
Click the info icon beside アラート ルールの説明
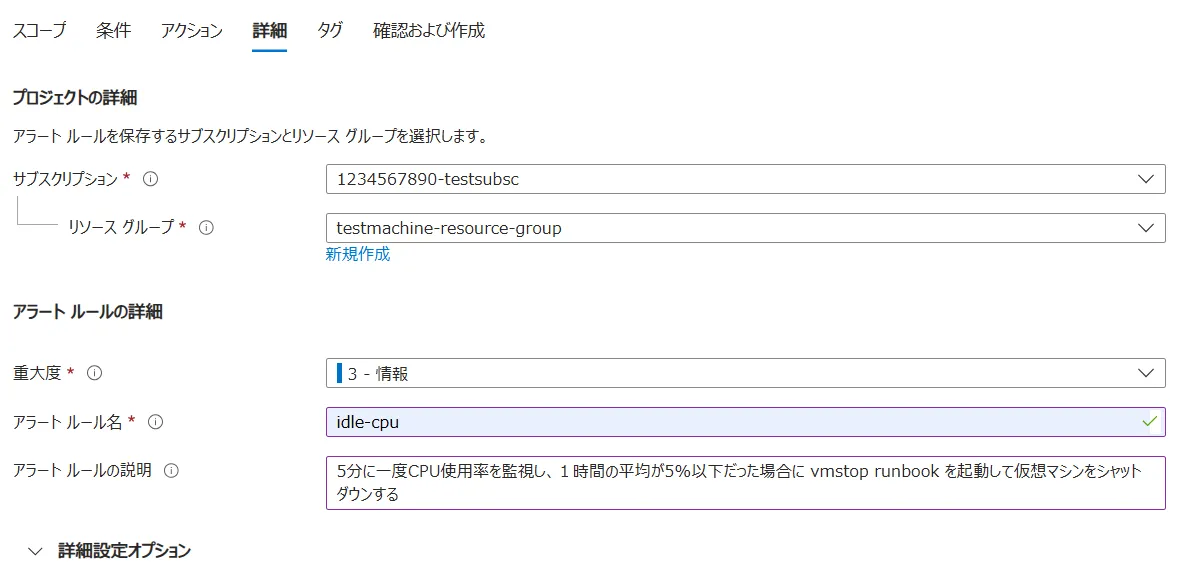click(171, 470)
